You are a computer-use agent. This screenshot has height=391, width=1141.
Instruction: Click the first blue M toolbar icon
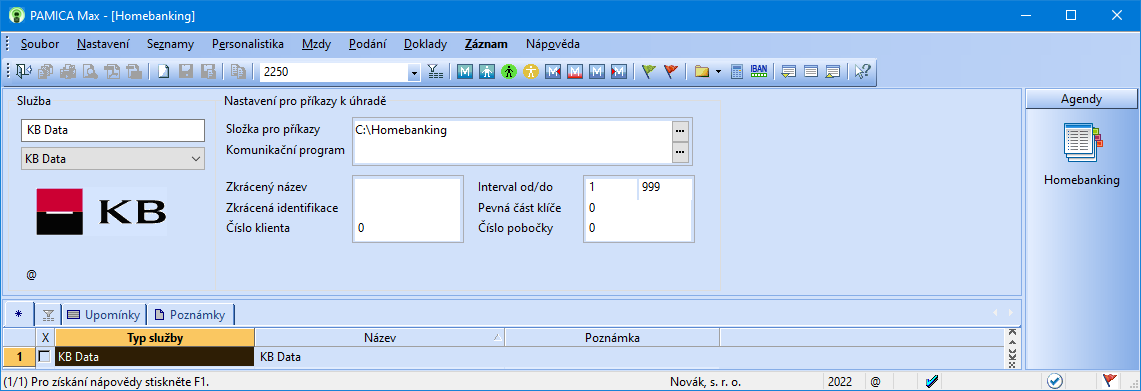coord(465,71)
